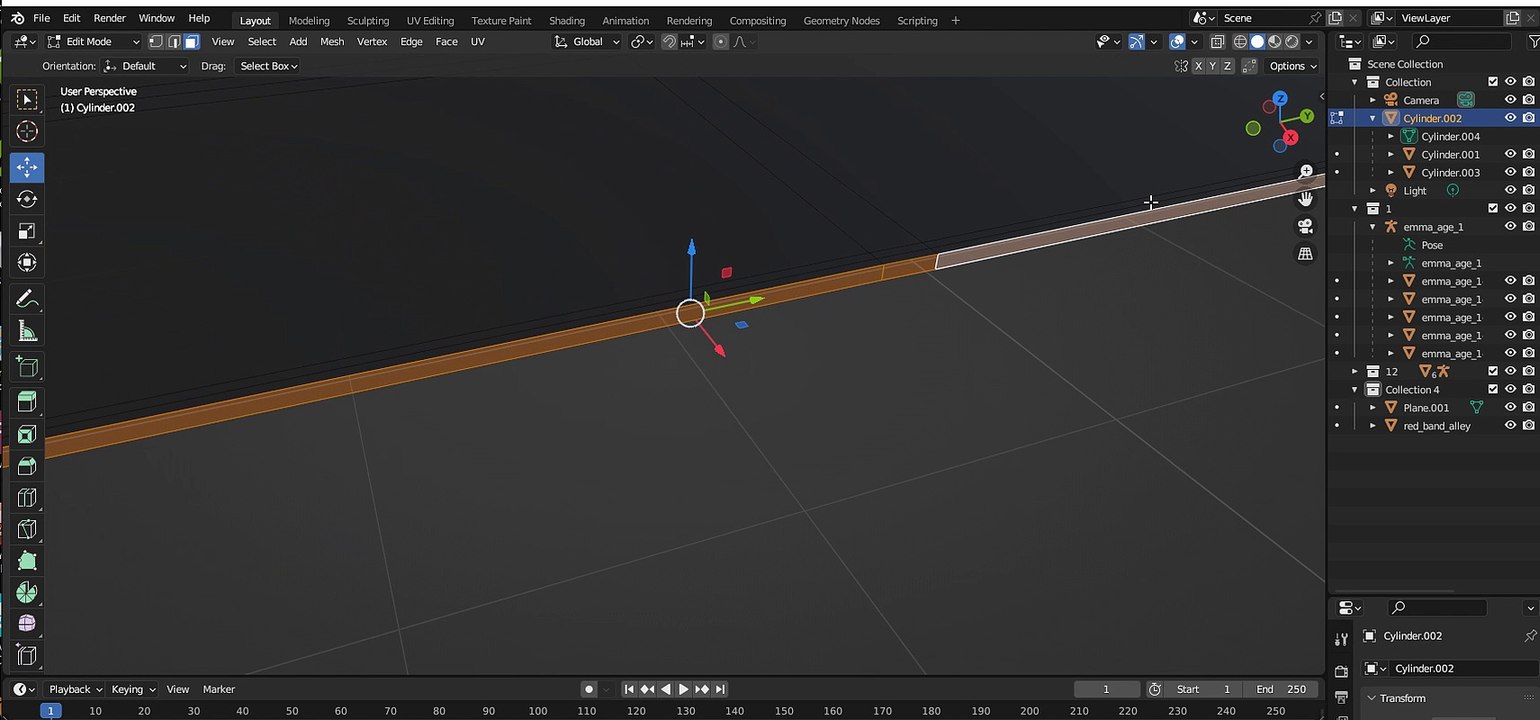Toggle camera view in viewport
Image resolution: width=1540 pixels, height=720 pixels.
[1305, 226]
